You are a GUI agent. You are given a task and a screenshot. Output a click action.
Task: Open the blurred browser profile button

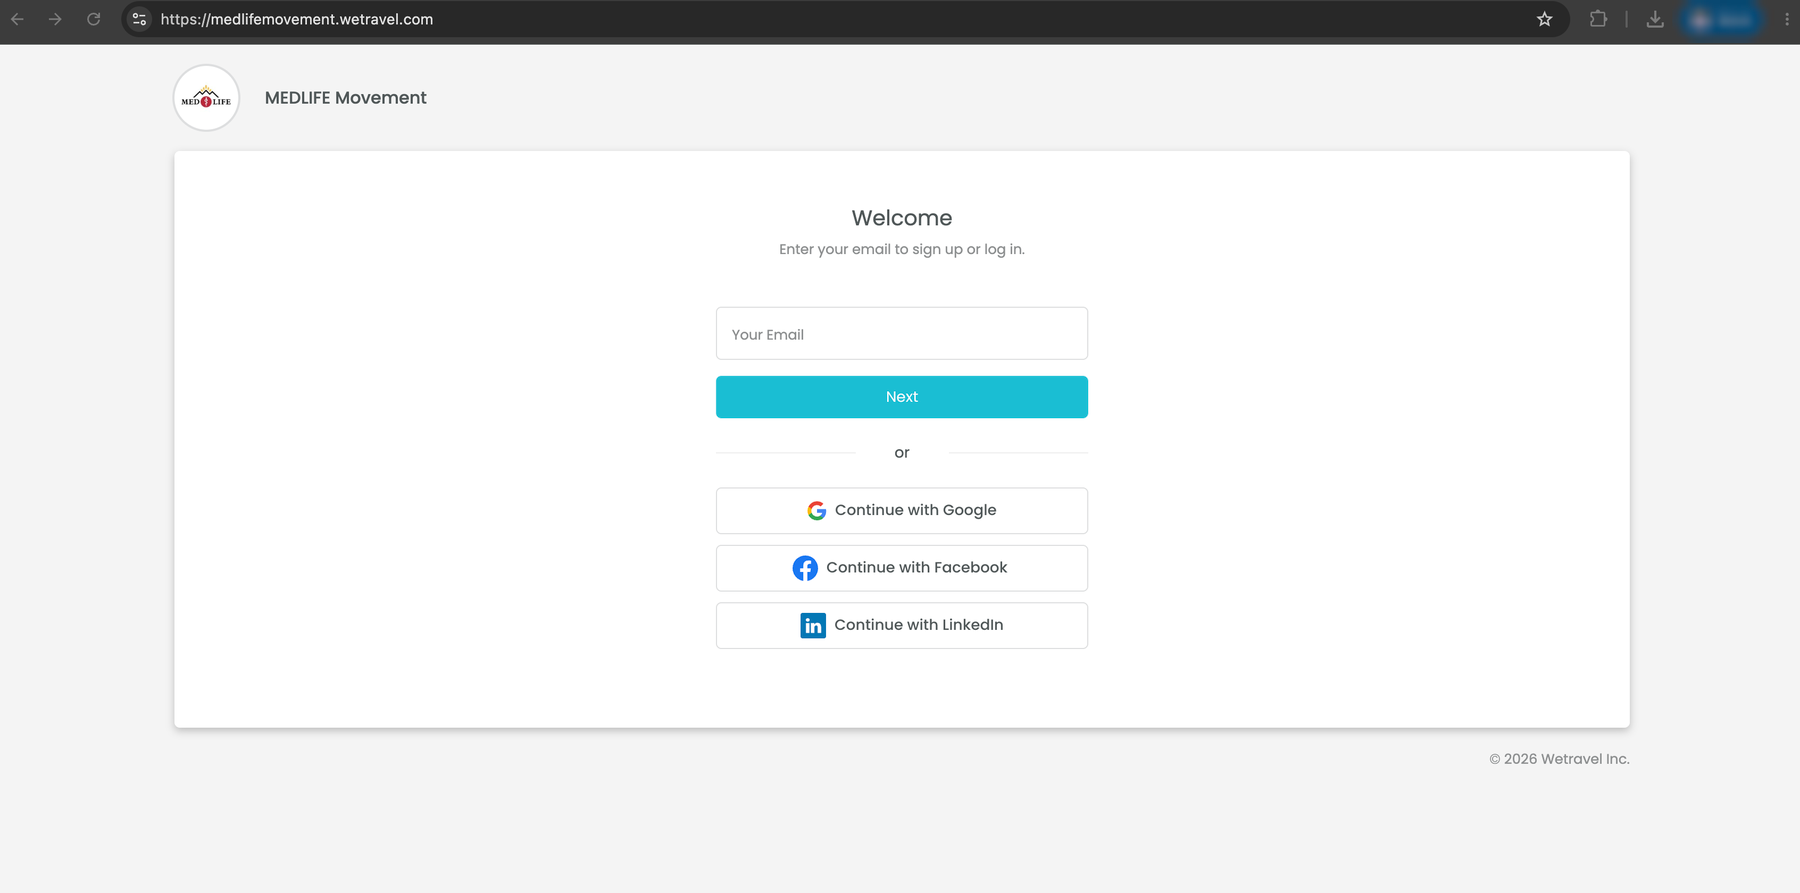[x=1722, y=19]
